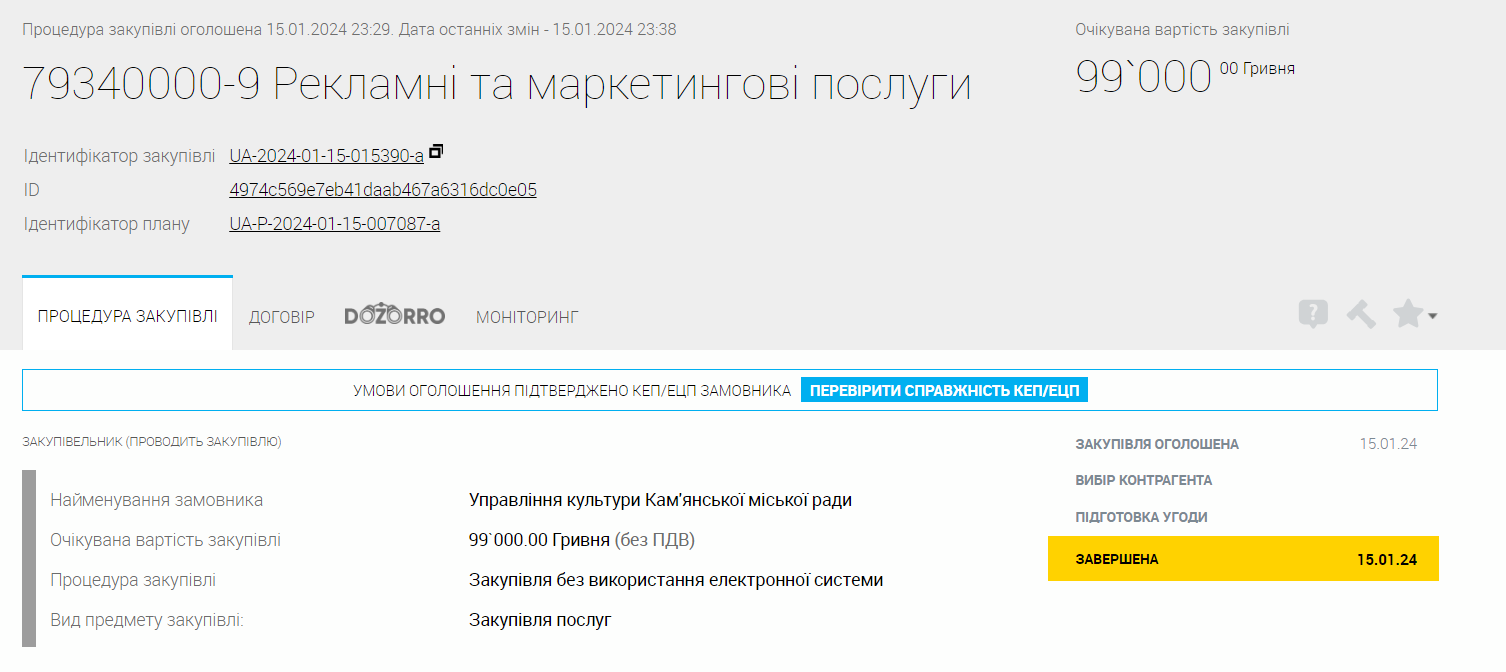This screenshot has height=672, width=1506.
Task: Select the ЗАКУПІВЛЯ ОГОЛОШЕНА timeline step
Action: [1157, 444]
